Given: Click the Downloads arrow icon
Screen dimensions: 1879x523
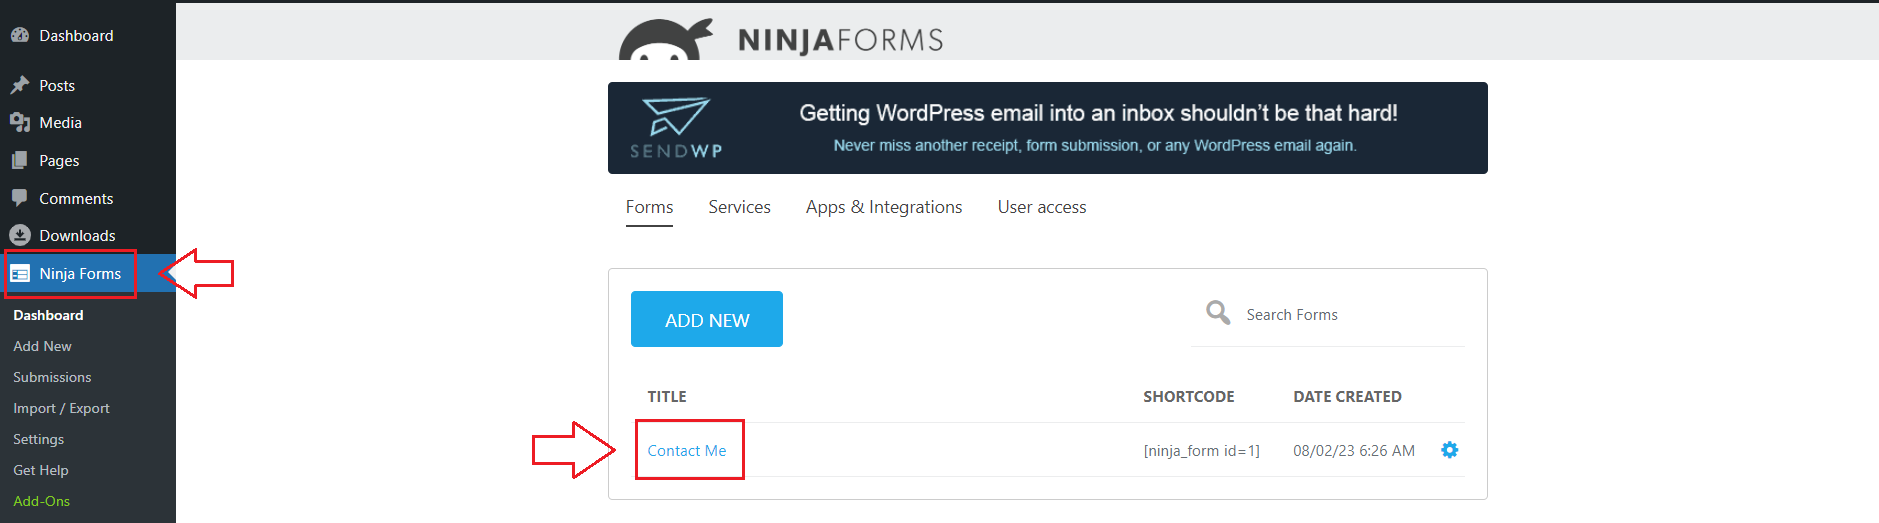Looking at the screenshot, I should [20, 235].
